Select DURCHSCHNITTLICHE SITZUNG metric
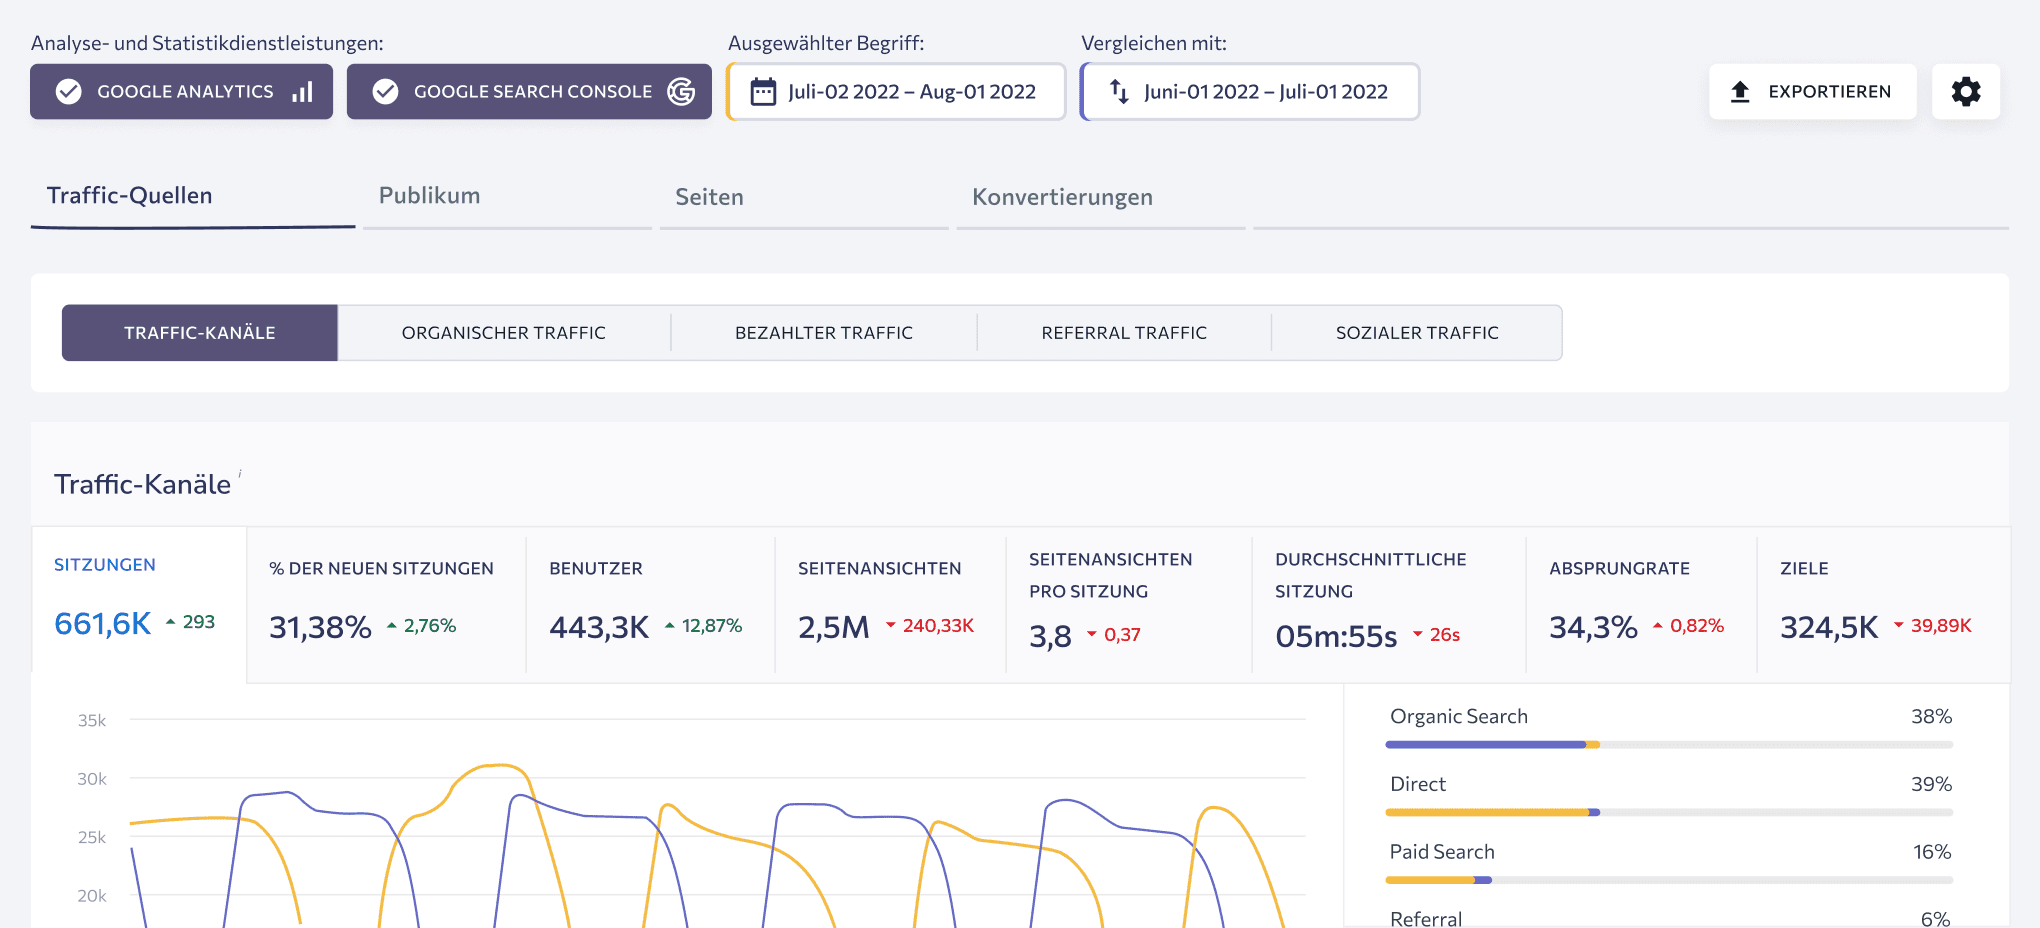 tap(1389, 605)
